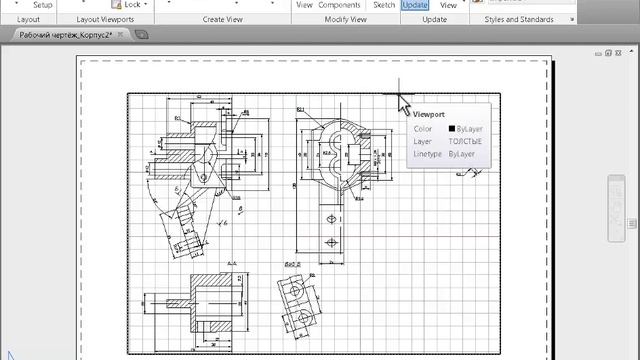Click highlighted Auto Update button
The width and height of the screenshot is (640, 360).
point(415,5)
